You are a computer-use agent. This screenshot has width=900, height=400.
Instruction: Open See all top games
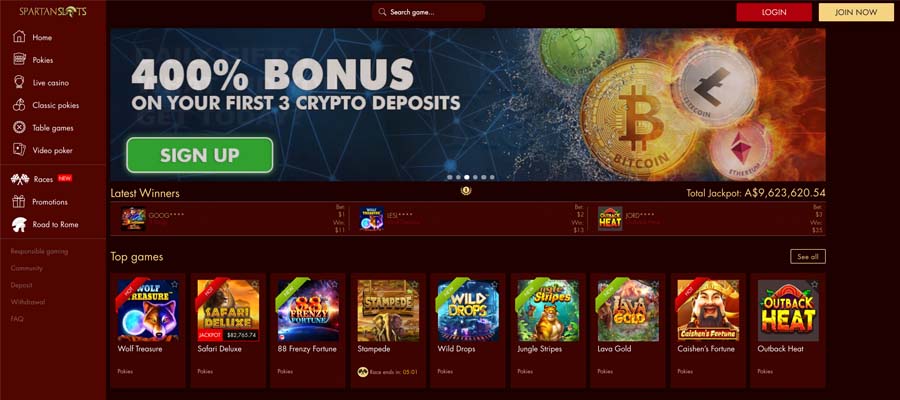(x=808, y=257)
